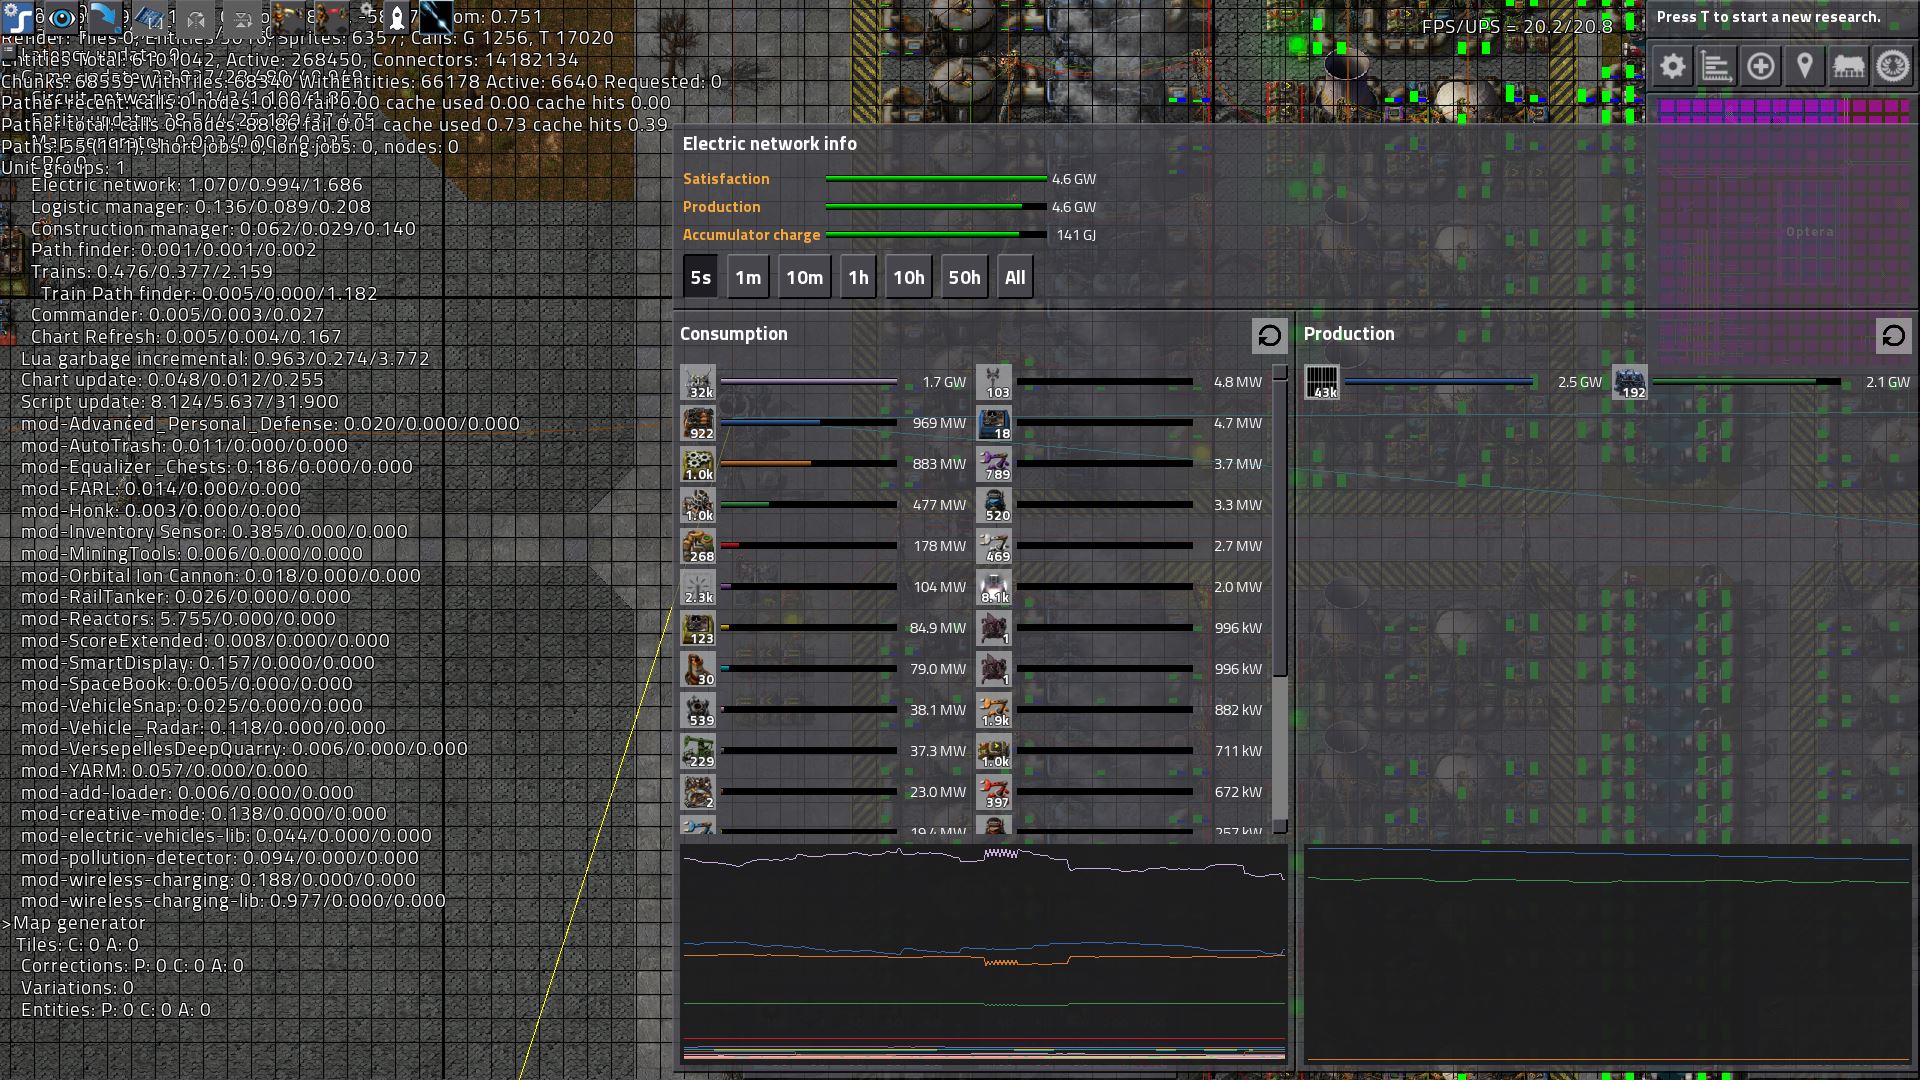The image size is (1920, 1080).
Task: Open the game menu gear icon
Action: coord(1672,67)
